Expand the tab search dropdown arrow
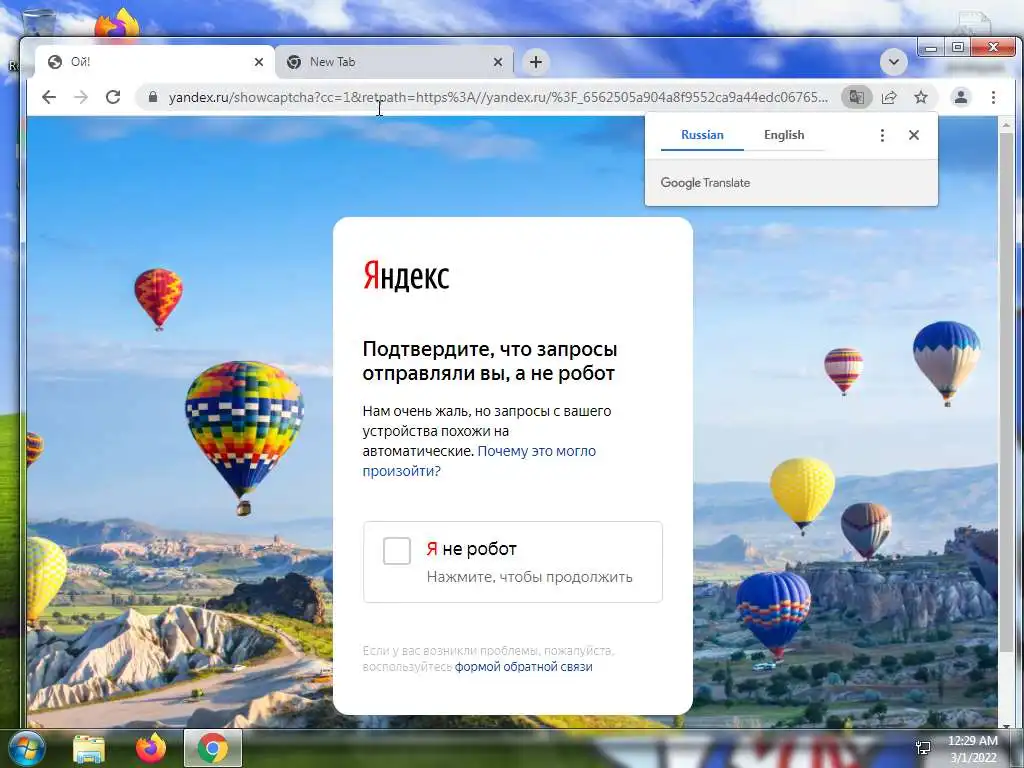This screenshot has width=1024, height=768. (893, 62)
